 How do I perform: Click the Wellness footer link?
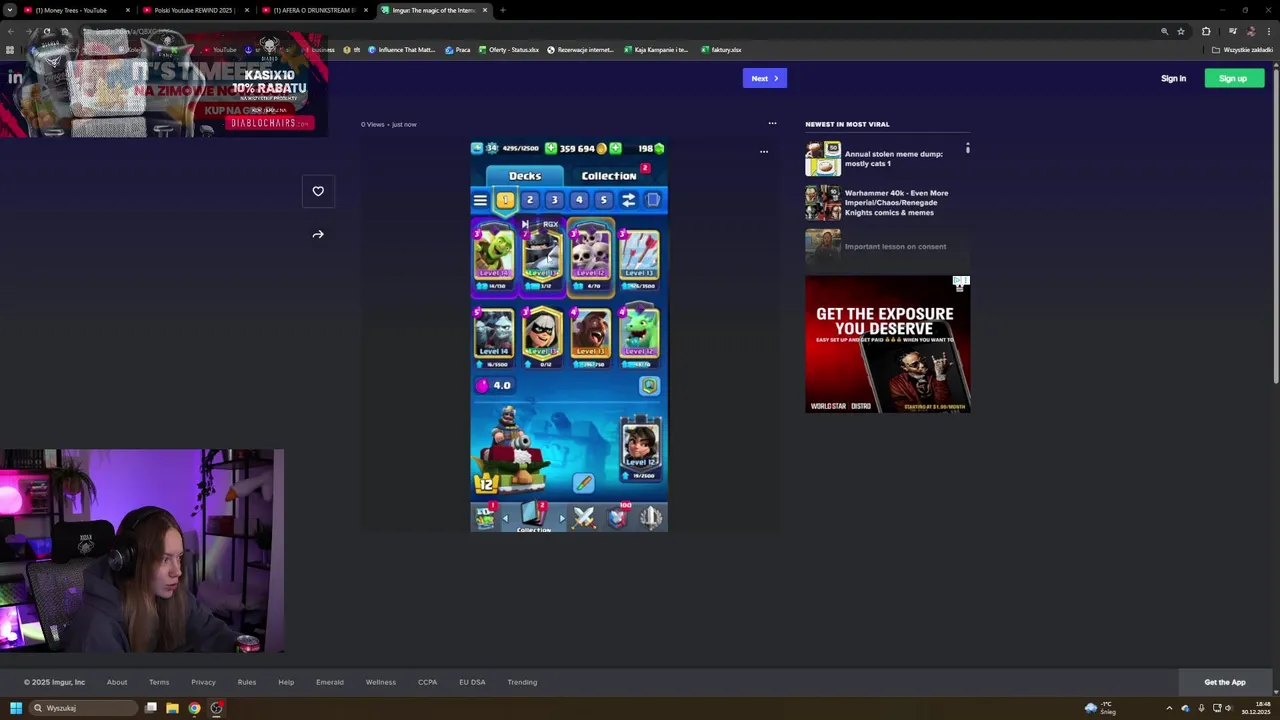click(x=381, y=682)
